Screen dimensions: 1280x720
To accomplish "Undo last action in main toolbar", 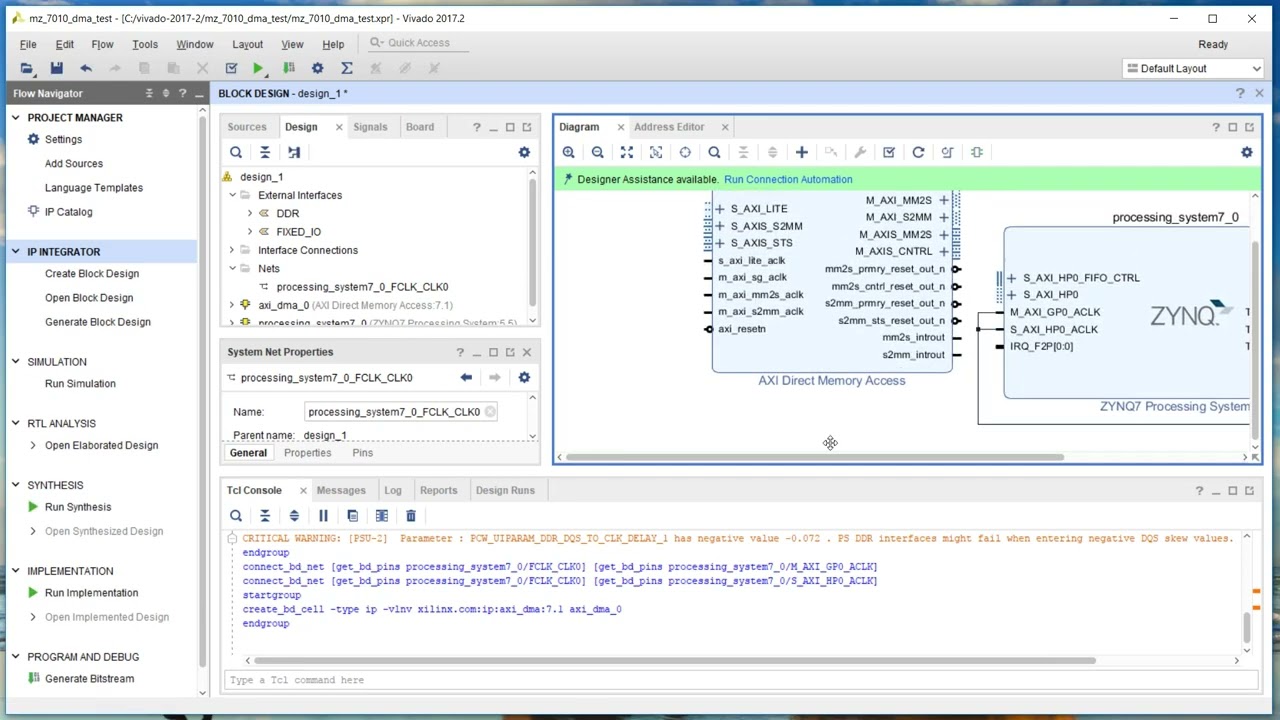I will coord(86,68).
